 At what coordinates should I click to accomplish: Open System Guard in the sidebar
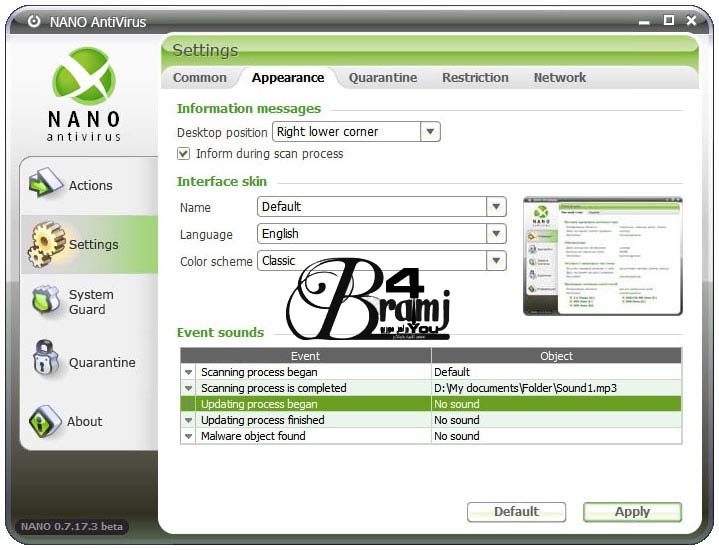pyautogui.click(x=89, y=301)
